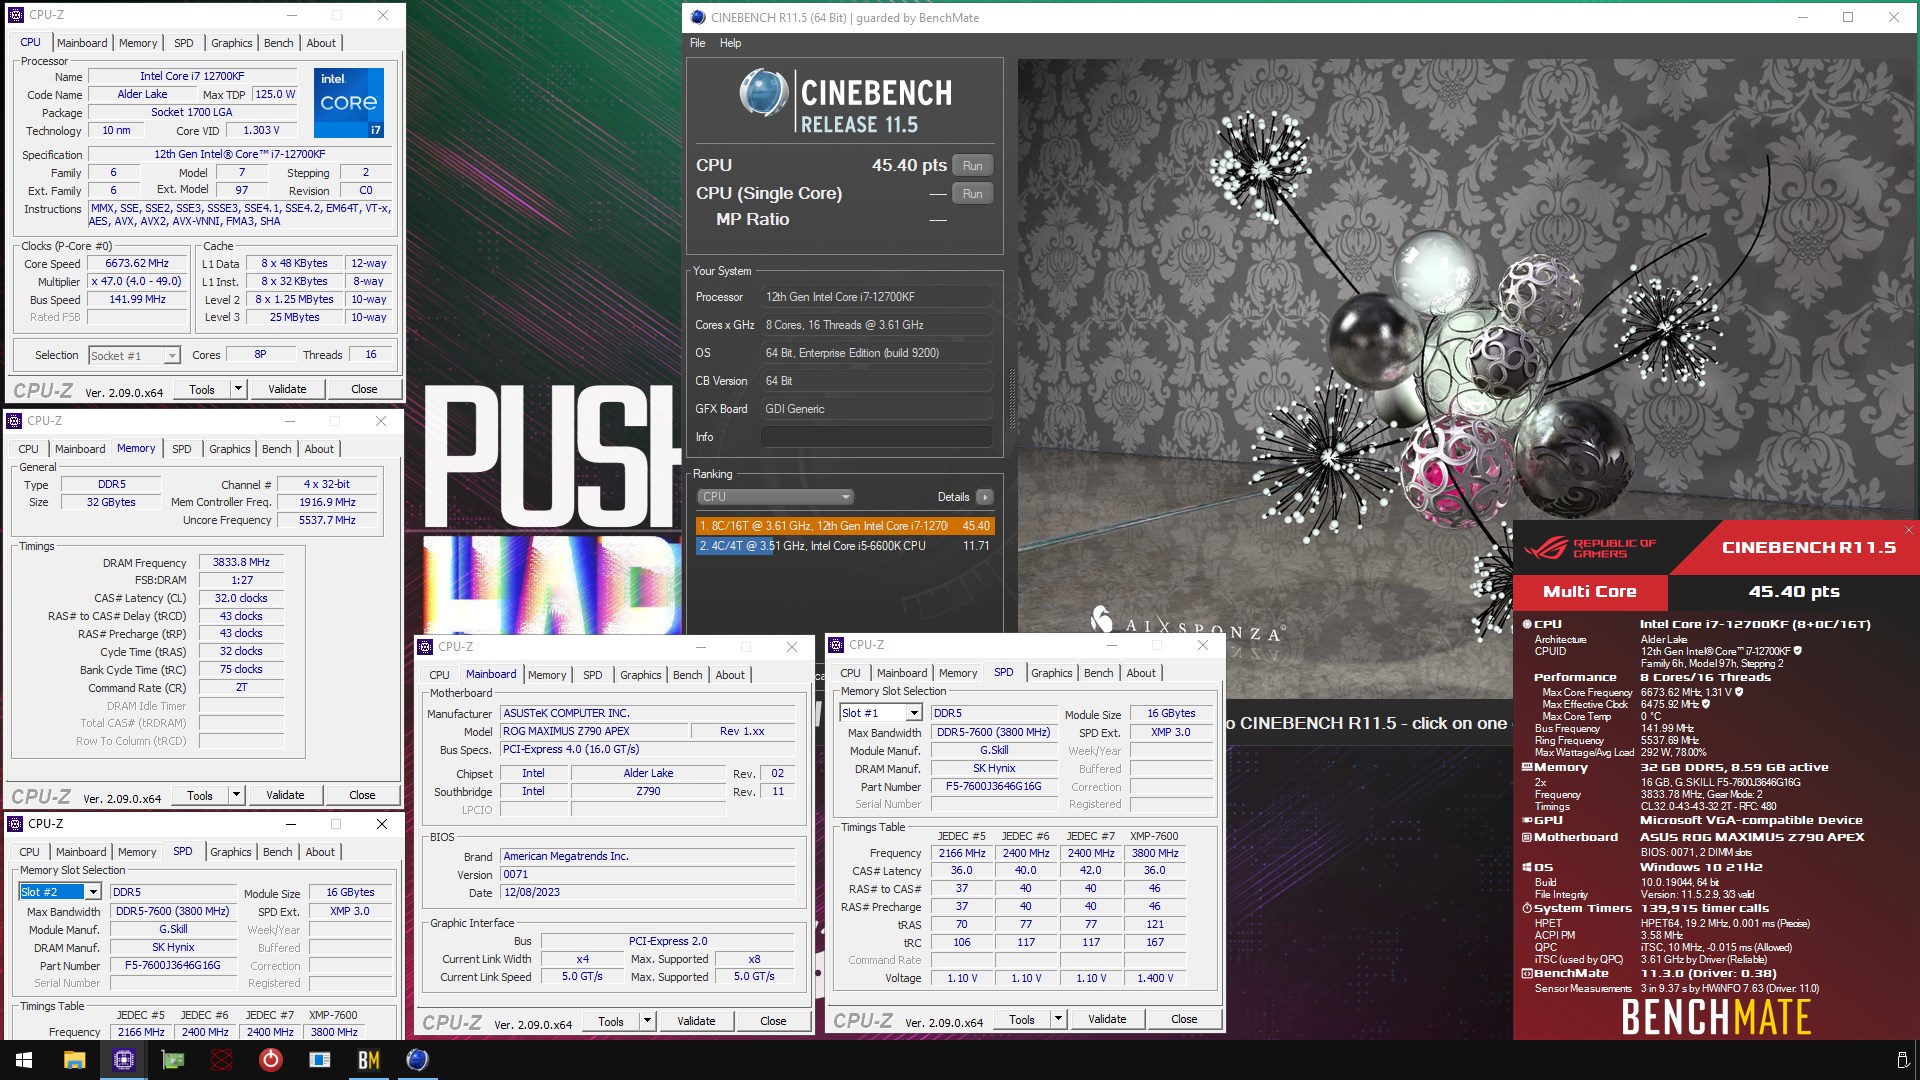
Task: Run the CPU multi-core benchmark
Action: 972,166
